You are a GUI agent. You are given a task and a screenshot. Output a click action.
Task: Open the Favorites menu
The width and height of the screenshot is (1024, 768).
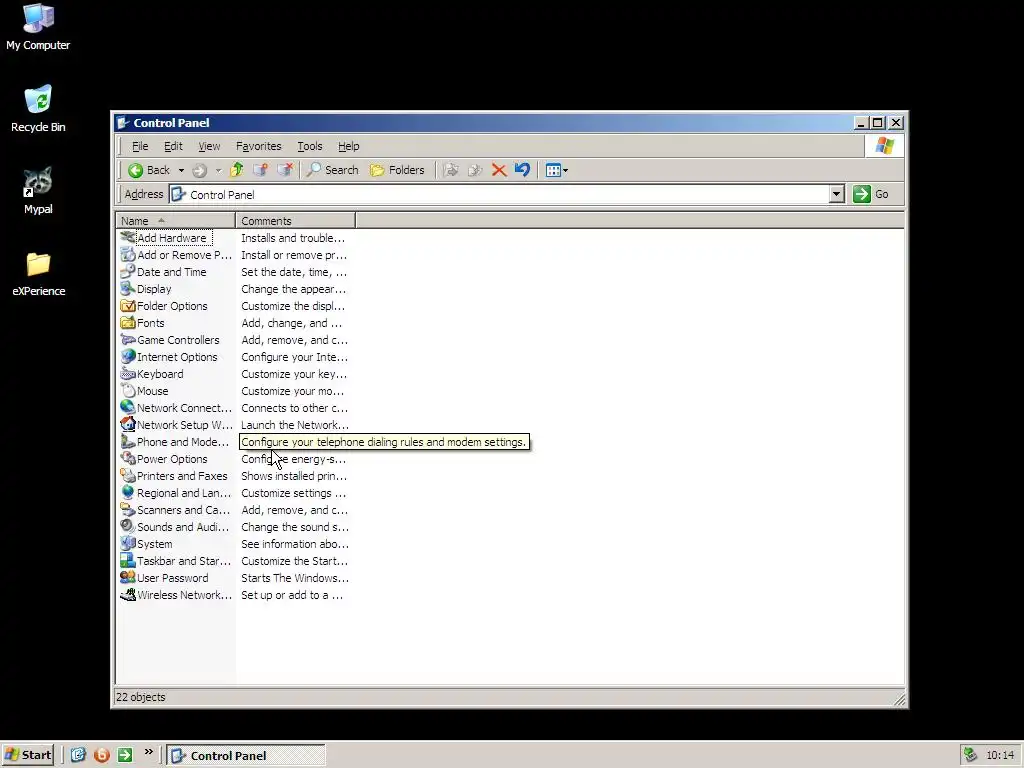pyautogui.click(x=259, y=146)
